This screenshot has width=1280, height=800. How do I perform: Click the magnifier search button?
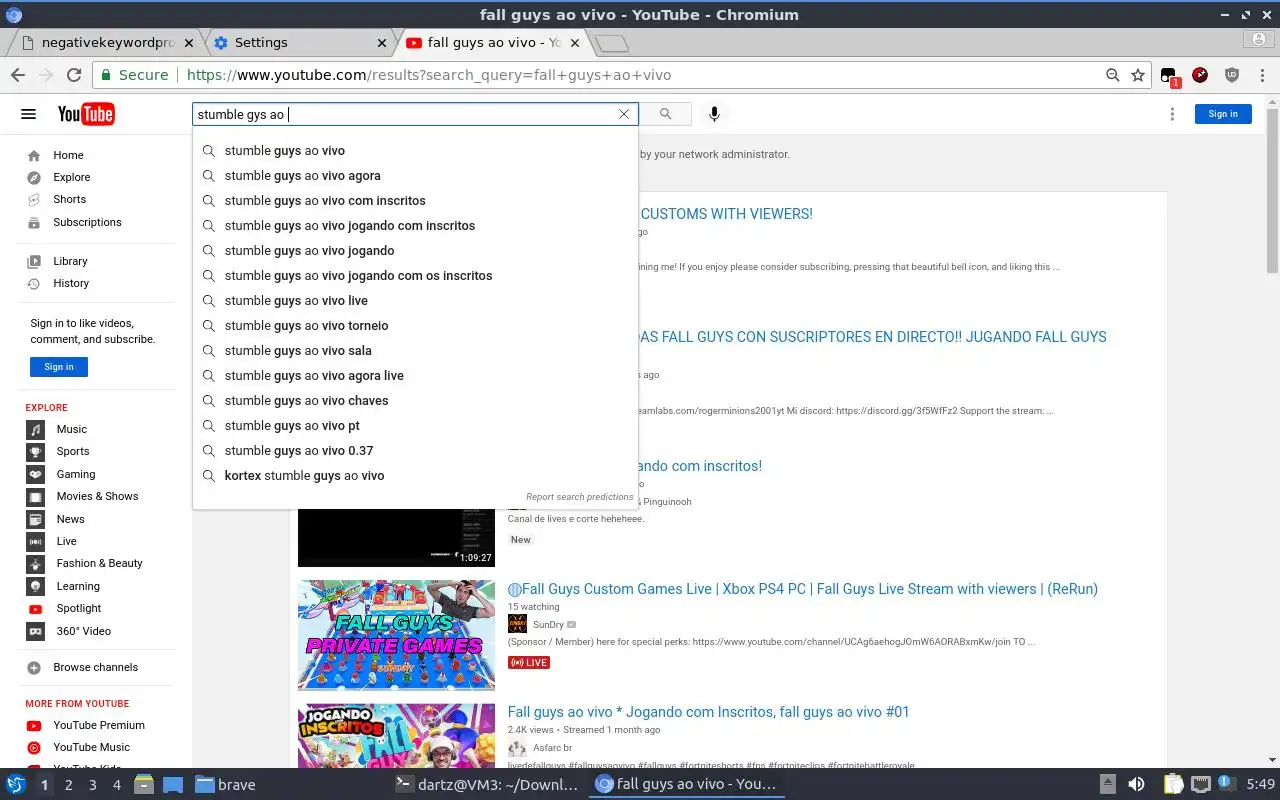coord(666,114)
